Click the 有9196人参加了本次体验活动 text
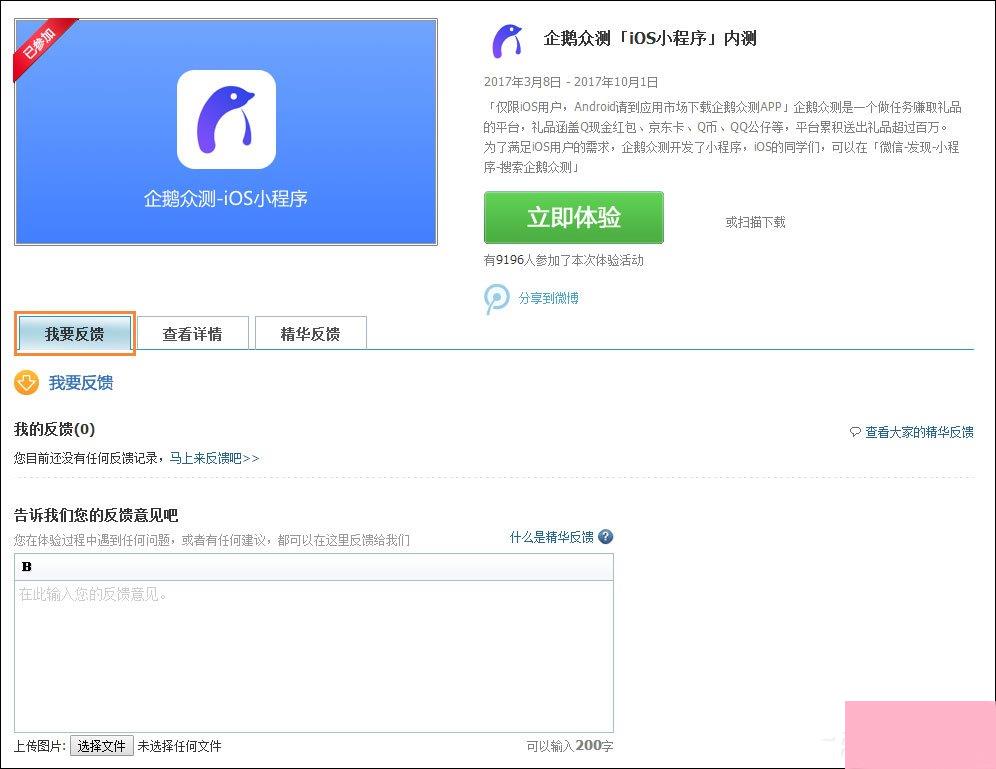996x769 pixels. click(563, 260)
